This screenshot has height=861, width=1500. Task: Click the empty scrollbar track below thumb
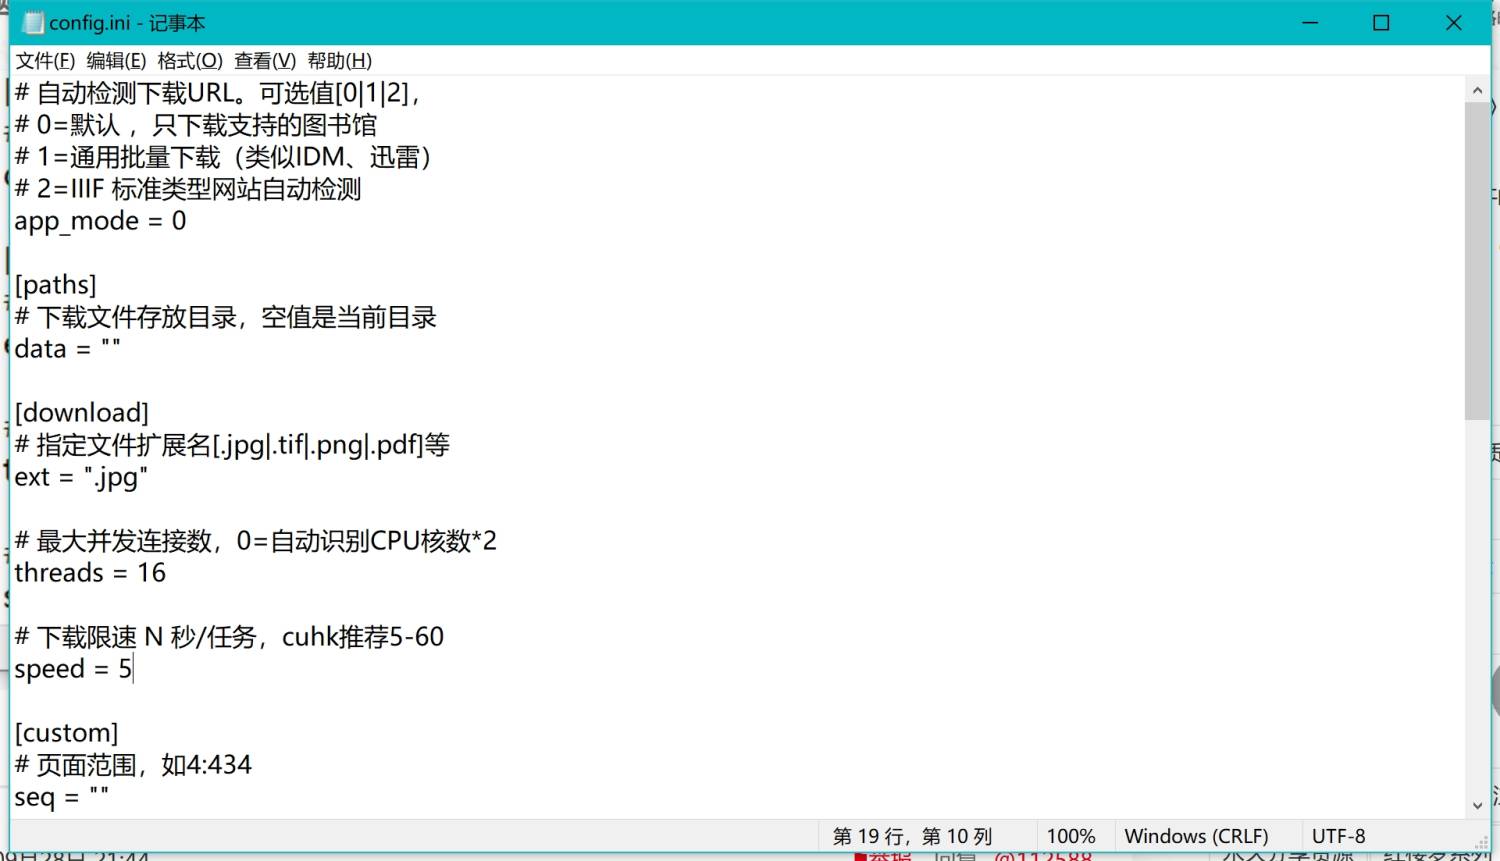[1477, 600]
